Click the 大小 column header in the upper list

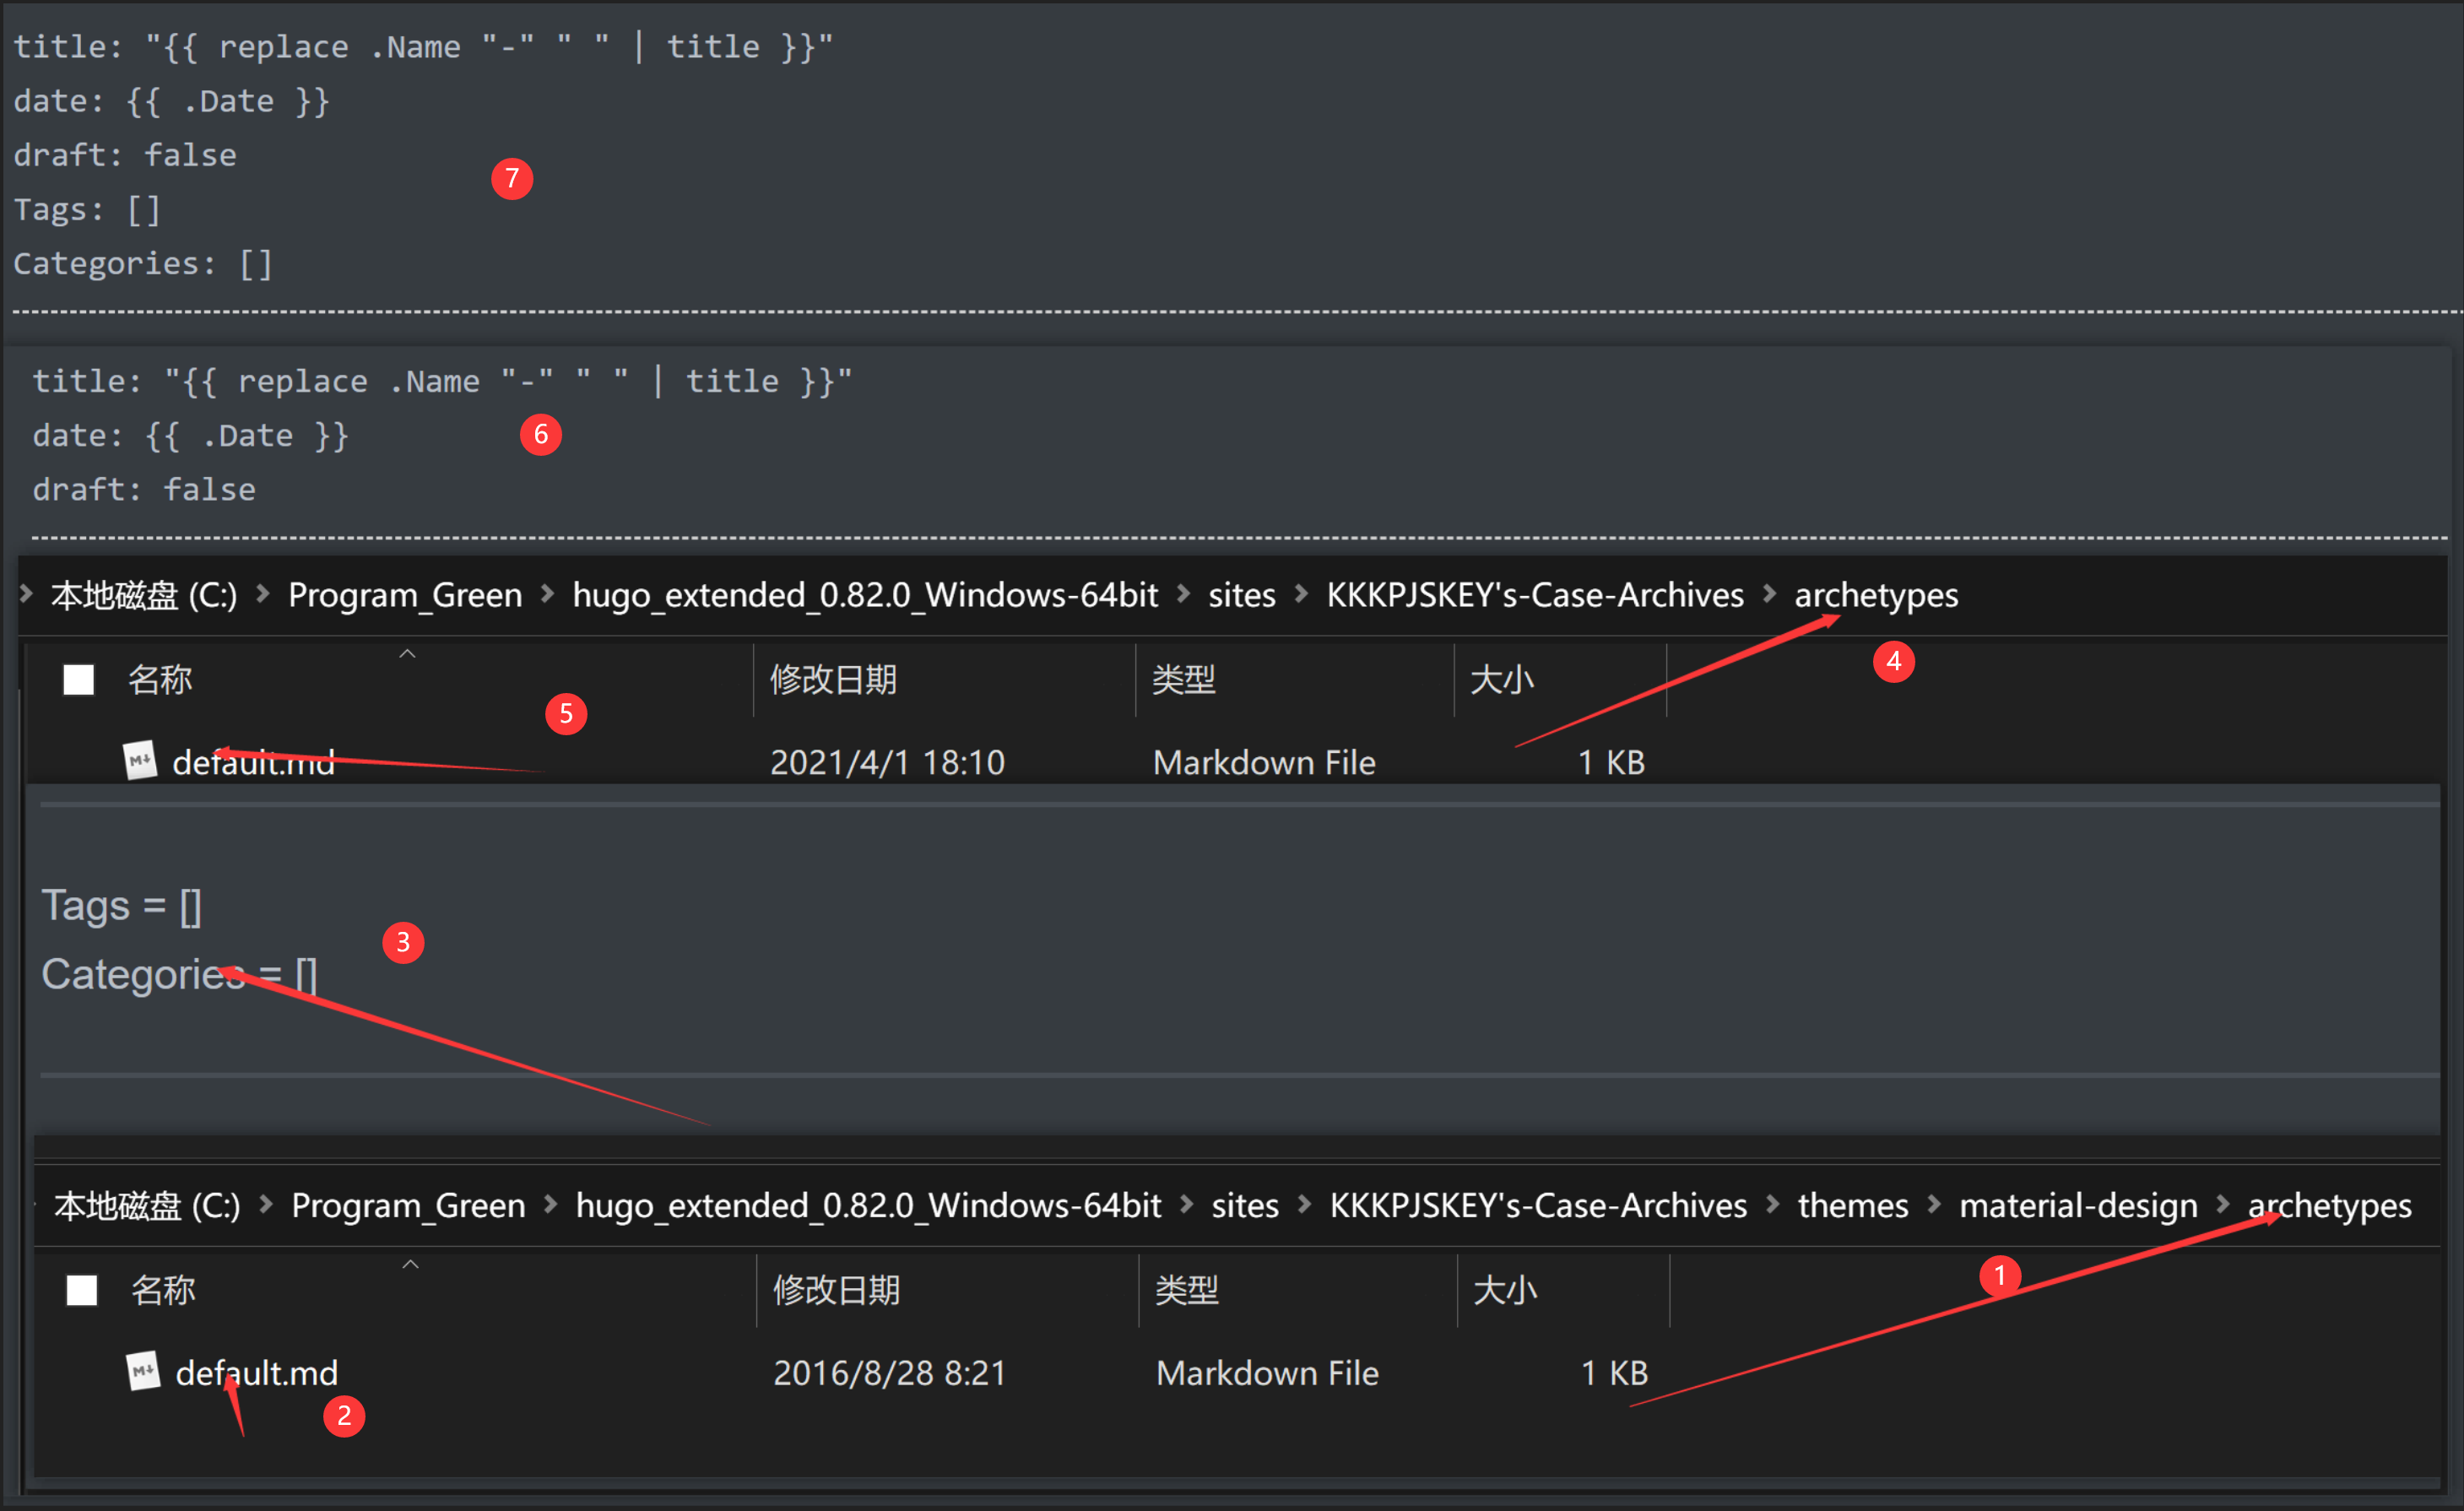tap(1500, 680)
